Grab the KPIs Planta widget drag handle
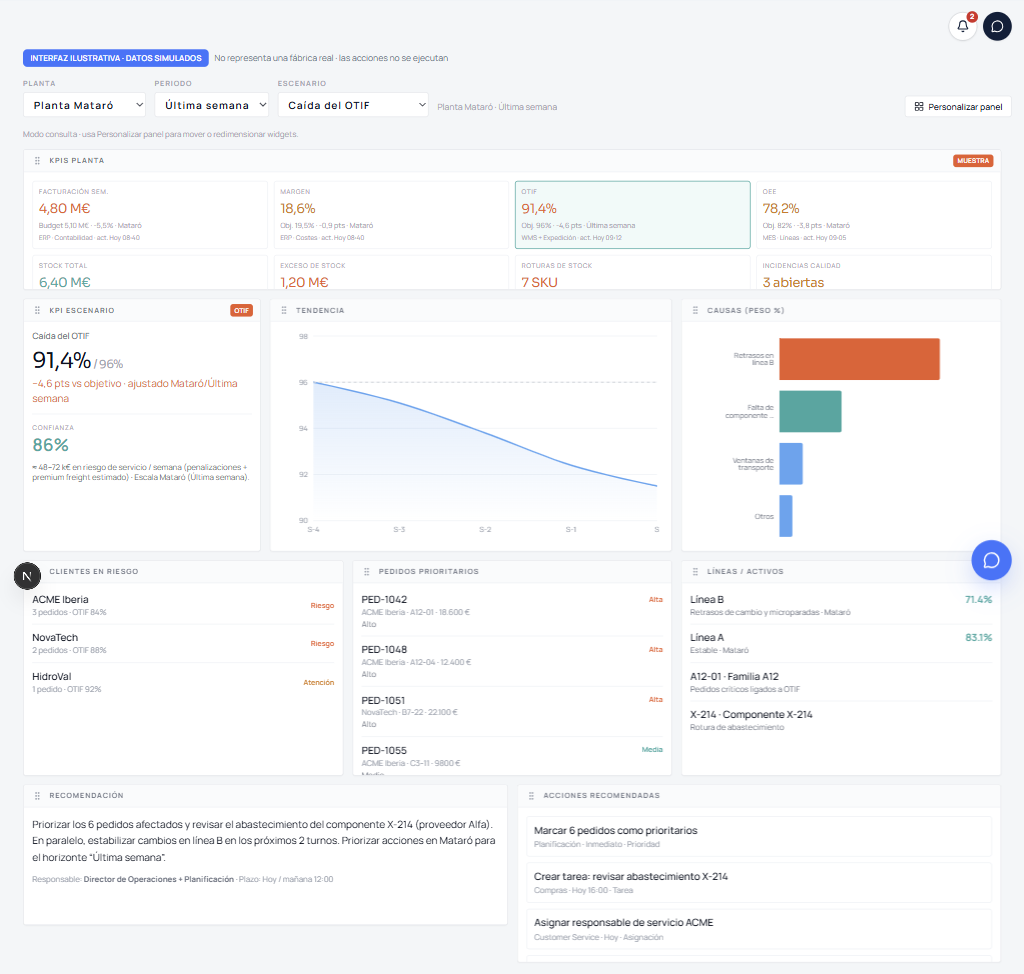The width and height of the screenshot is (1024, 974). (x=37, y=161)
